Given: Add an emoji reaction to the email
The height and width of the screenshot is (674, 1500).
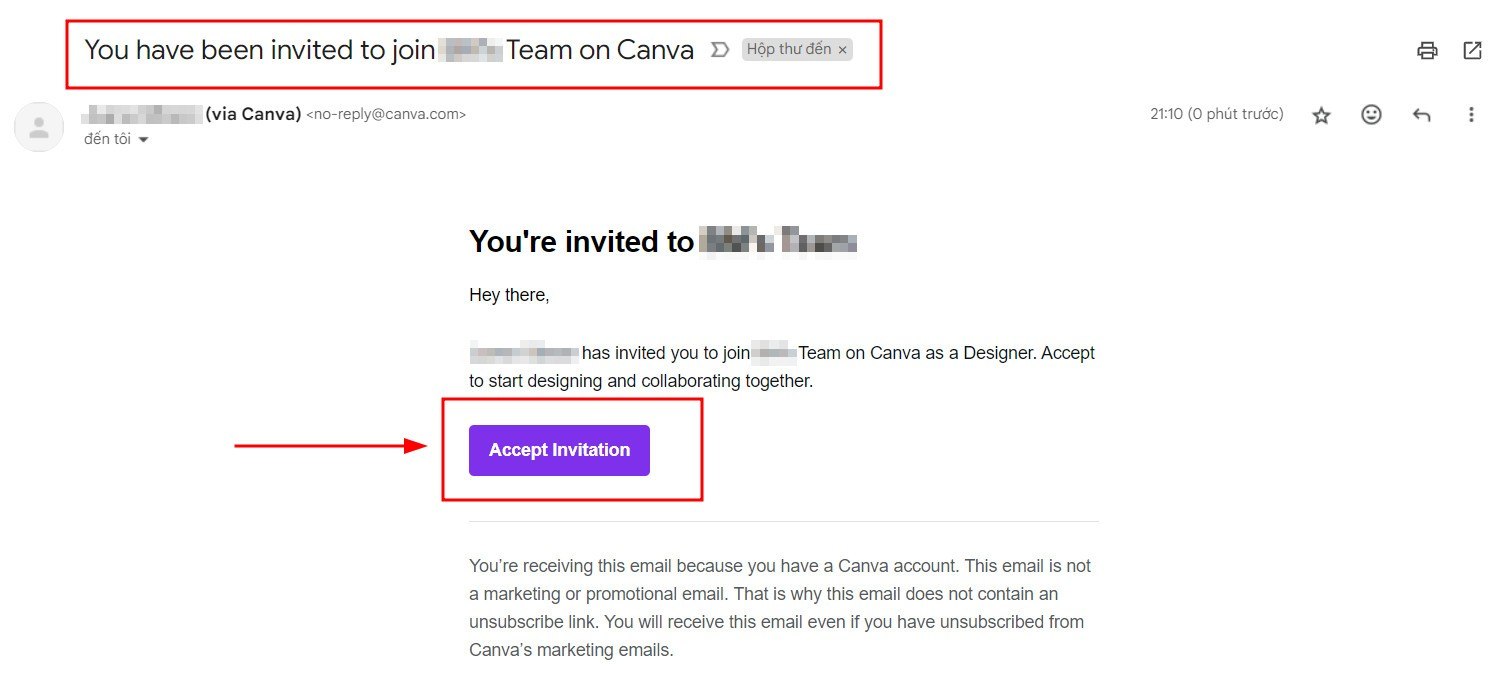Looking at the screenshot, I should [1371, 115].
